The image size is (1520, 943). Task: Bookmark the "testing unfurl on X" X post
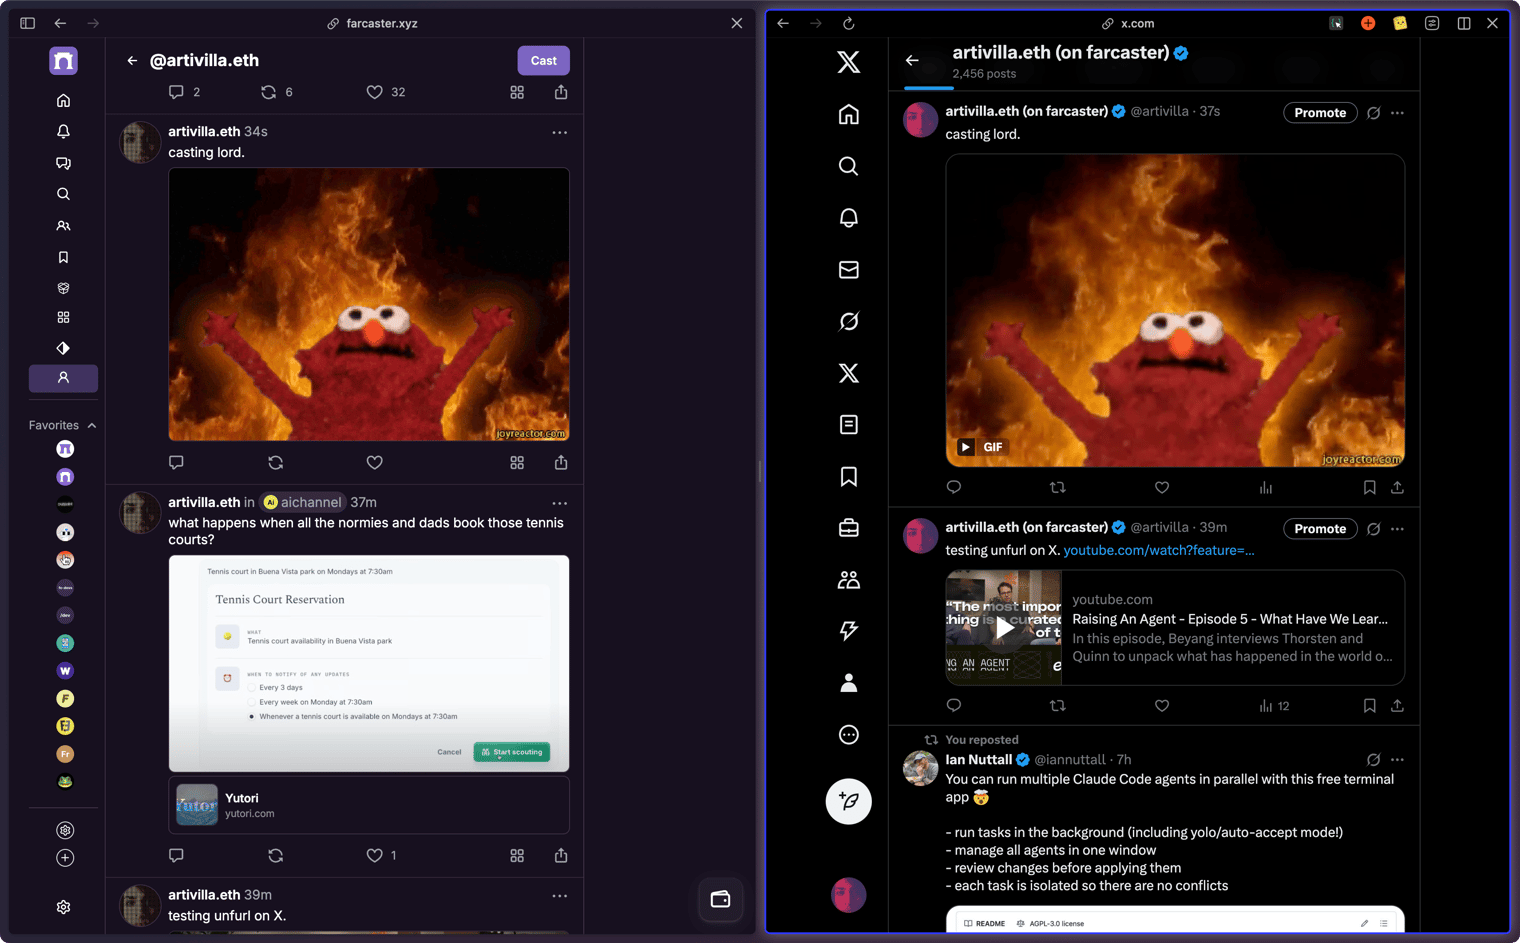point(1369,706)
